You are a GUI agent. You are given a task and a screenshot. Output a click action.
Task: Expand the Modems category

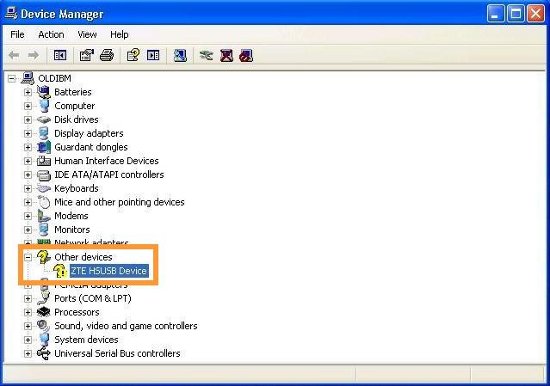(28, 216)
